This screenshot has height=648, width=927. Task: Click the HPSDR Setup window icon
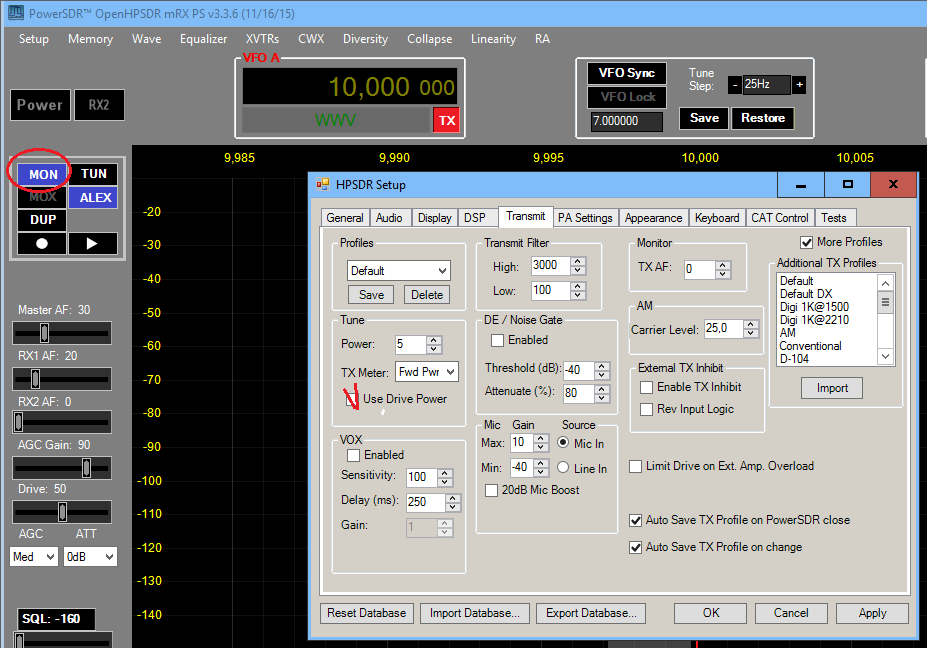[x=322, y=184]
